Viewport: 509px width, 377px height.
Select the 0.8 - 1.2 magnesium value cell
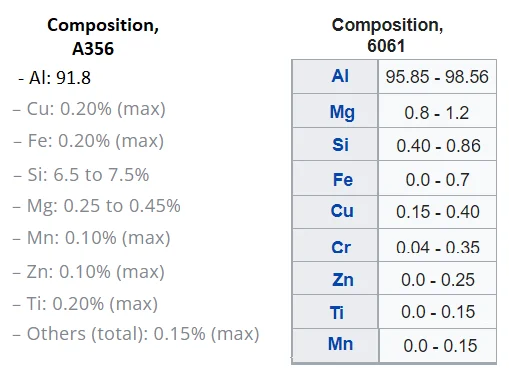tap(437, 113)
